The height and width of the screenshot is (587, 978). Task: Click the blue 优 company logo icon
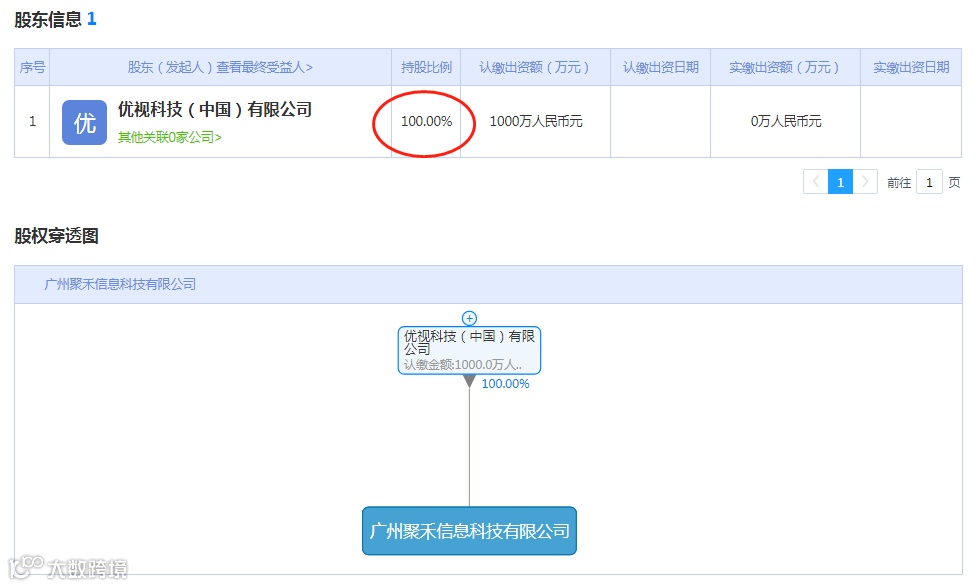tap(84, 122)
